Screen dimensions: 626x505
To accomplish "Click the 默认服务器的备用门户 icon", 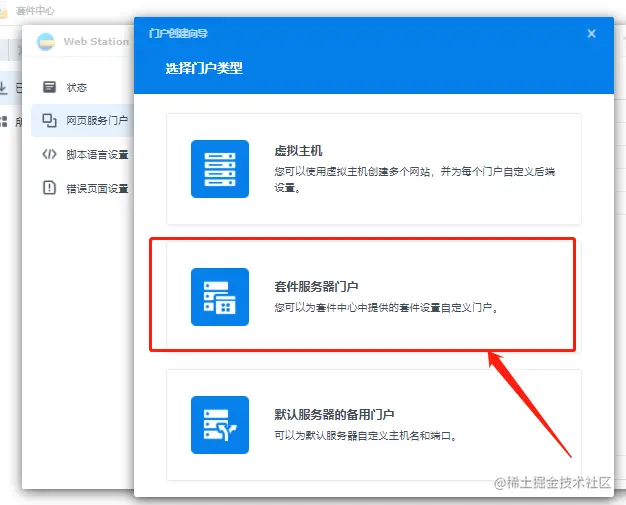I will [x=220, y=425].
